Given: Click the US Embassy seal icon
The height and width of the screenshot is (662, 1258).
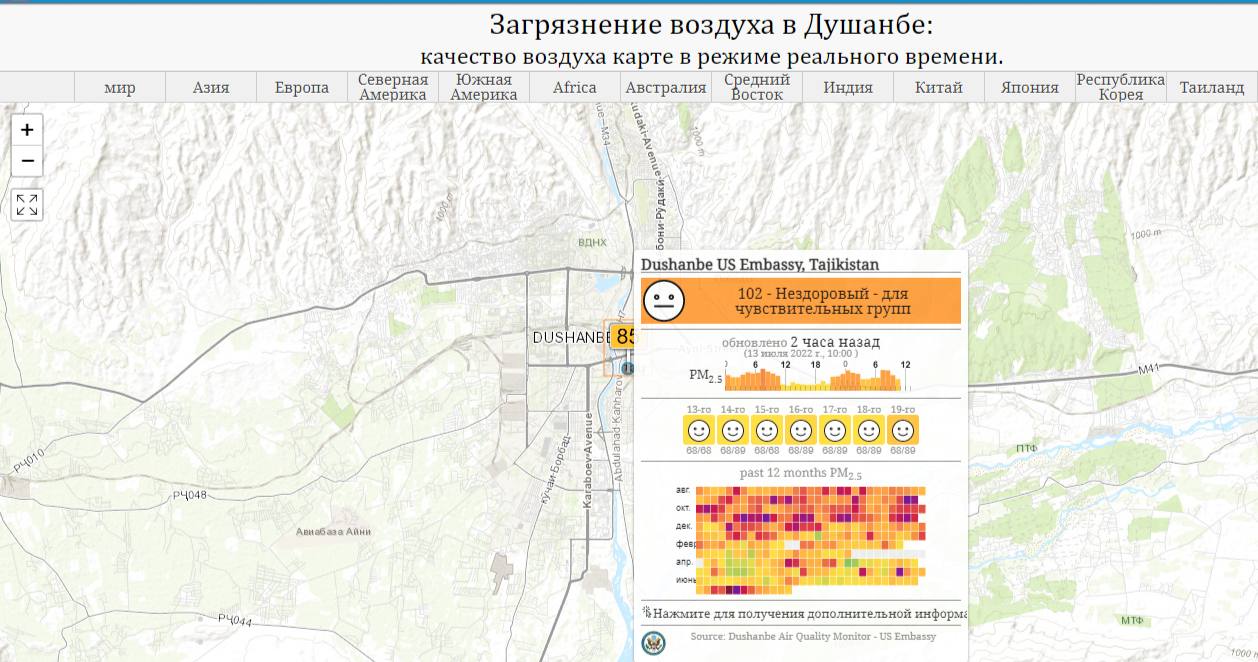Looking at the screenshot, I should 653,642.
